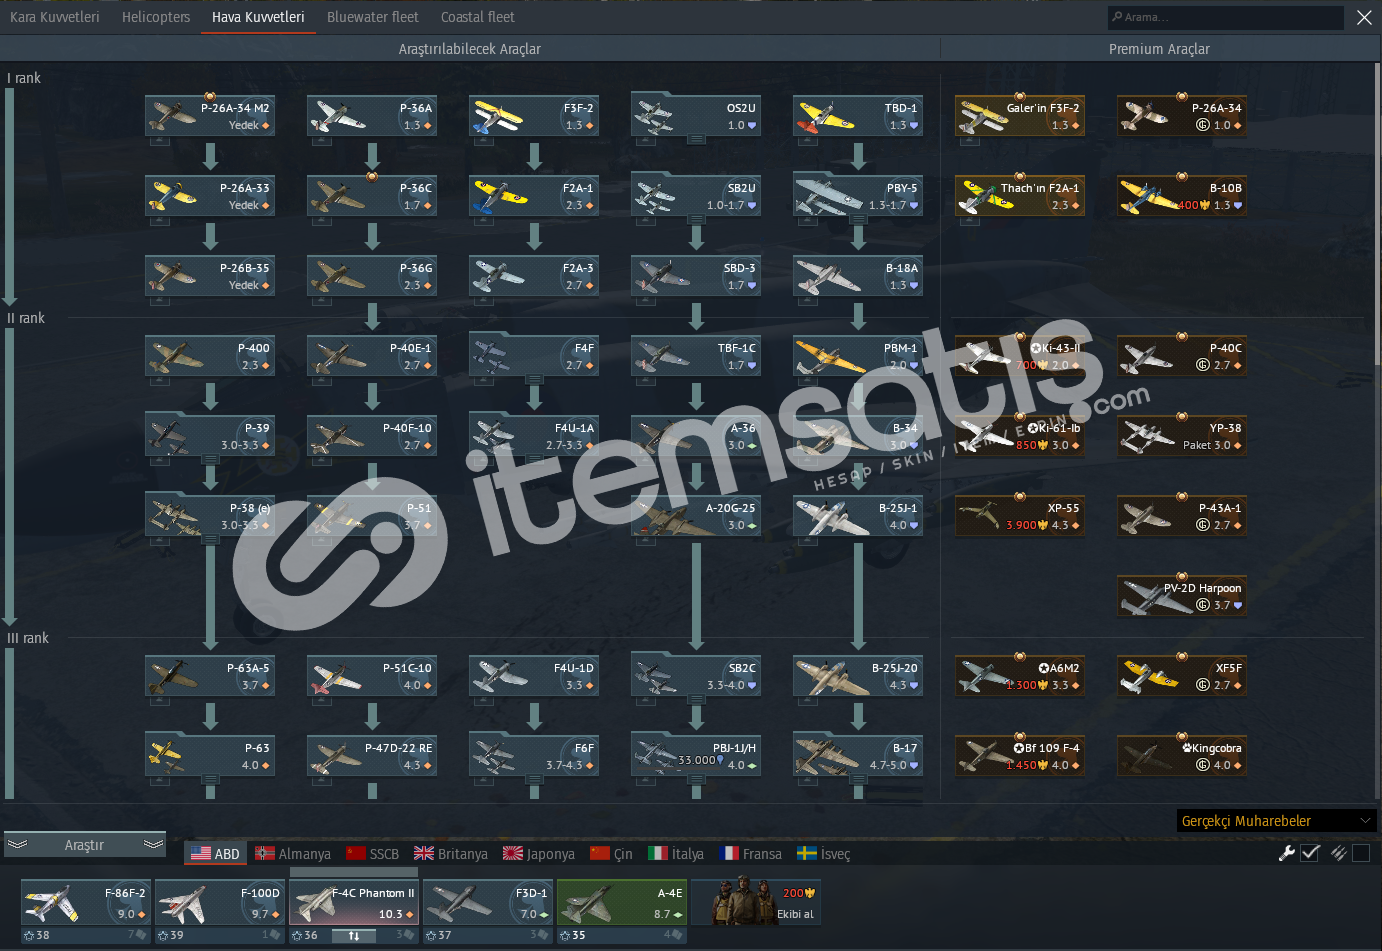
Task: Select the P-36A aircraft card
Action: click(x=372, y=116)
